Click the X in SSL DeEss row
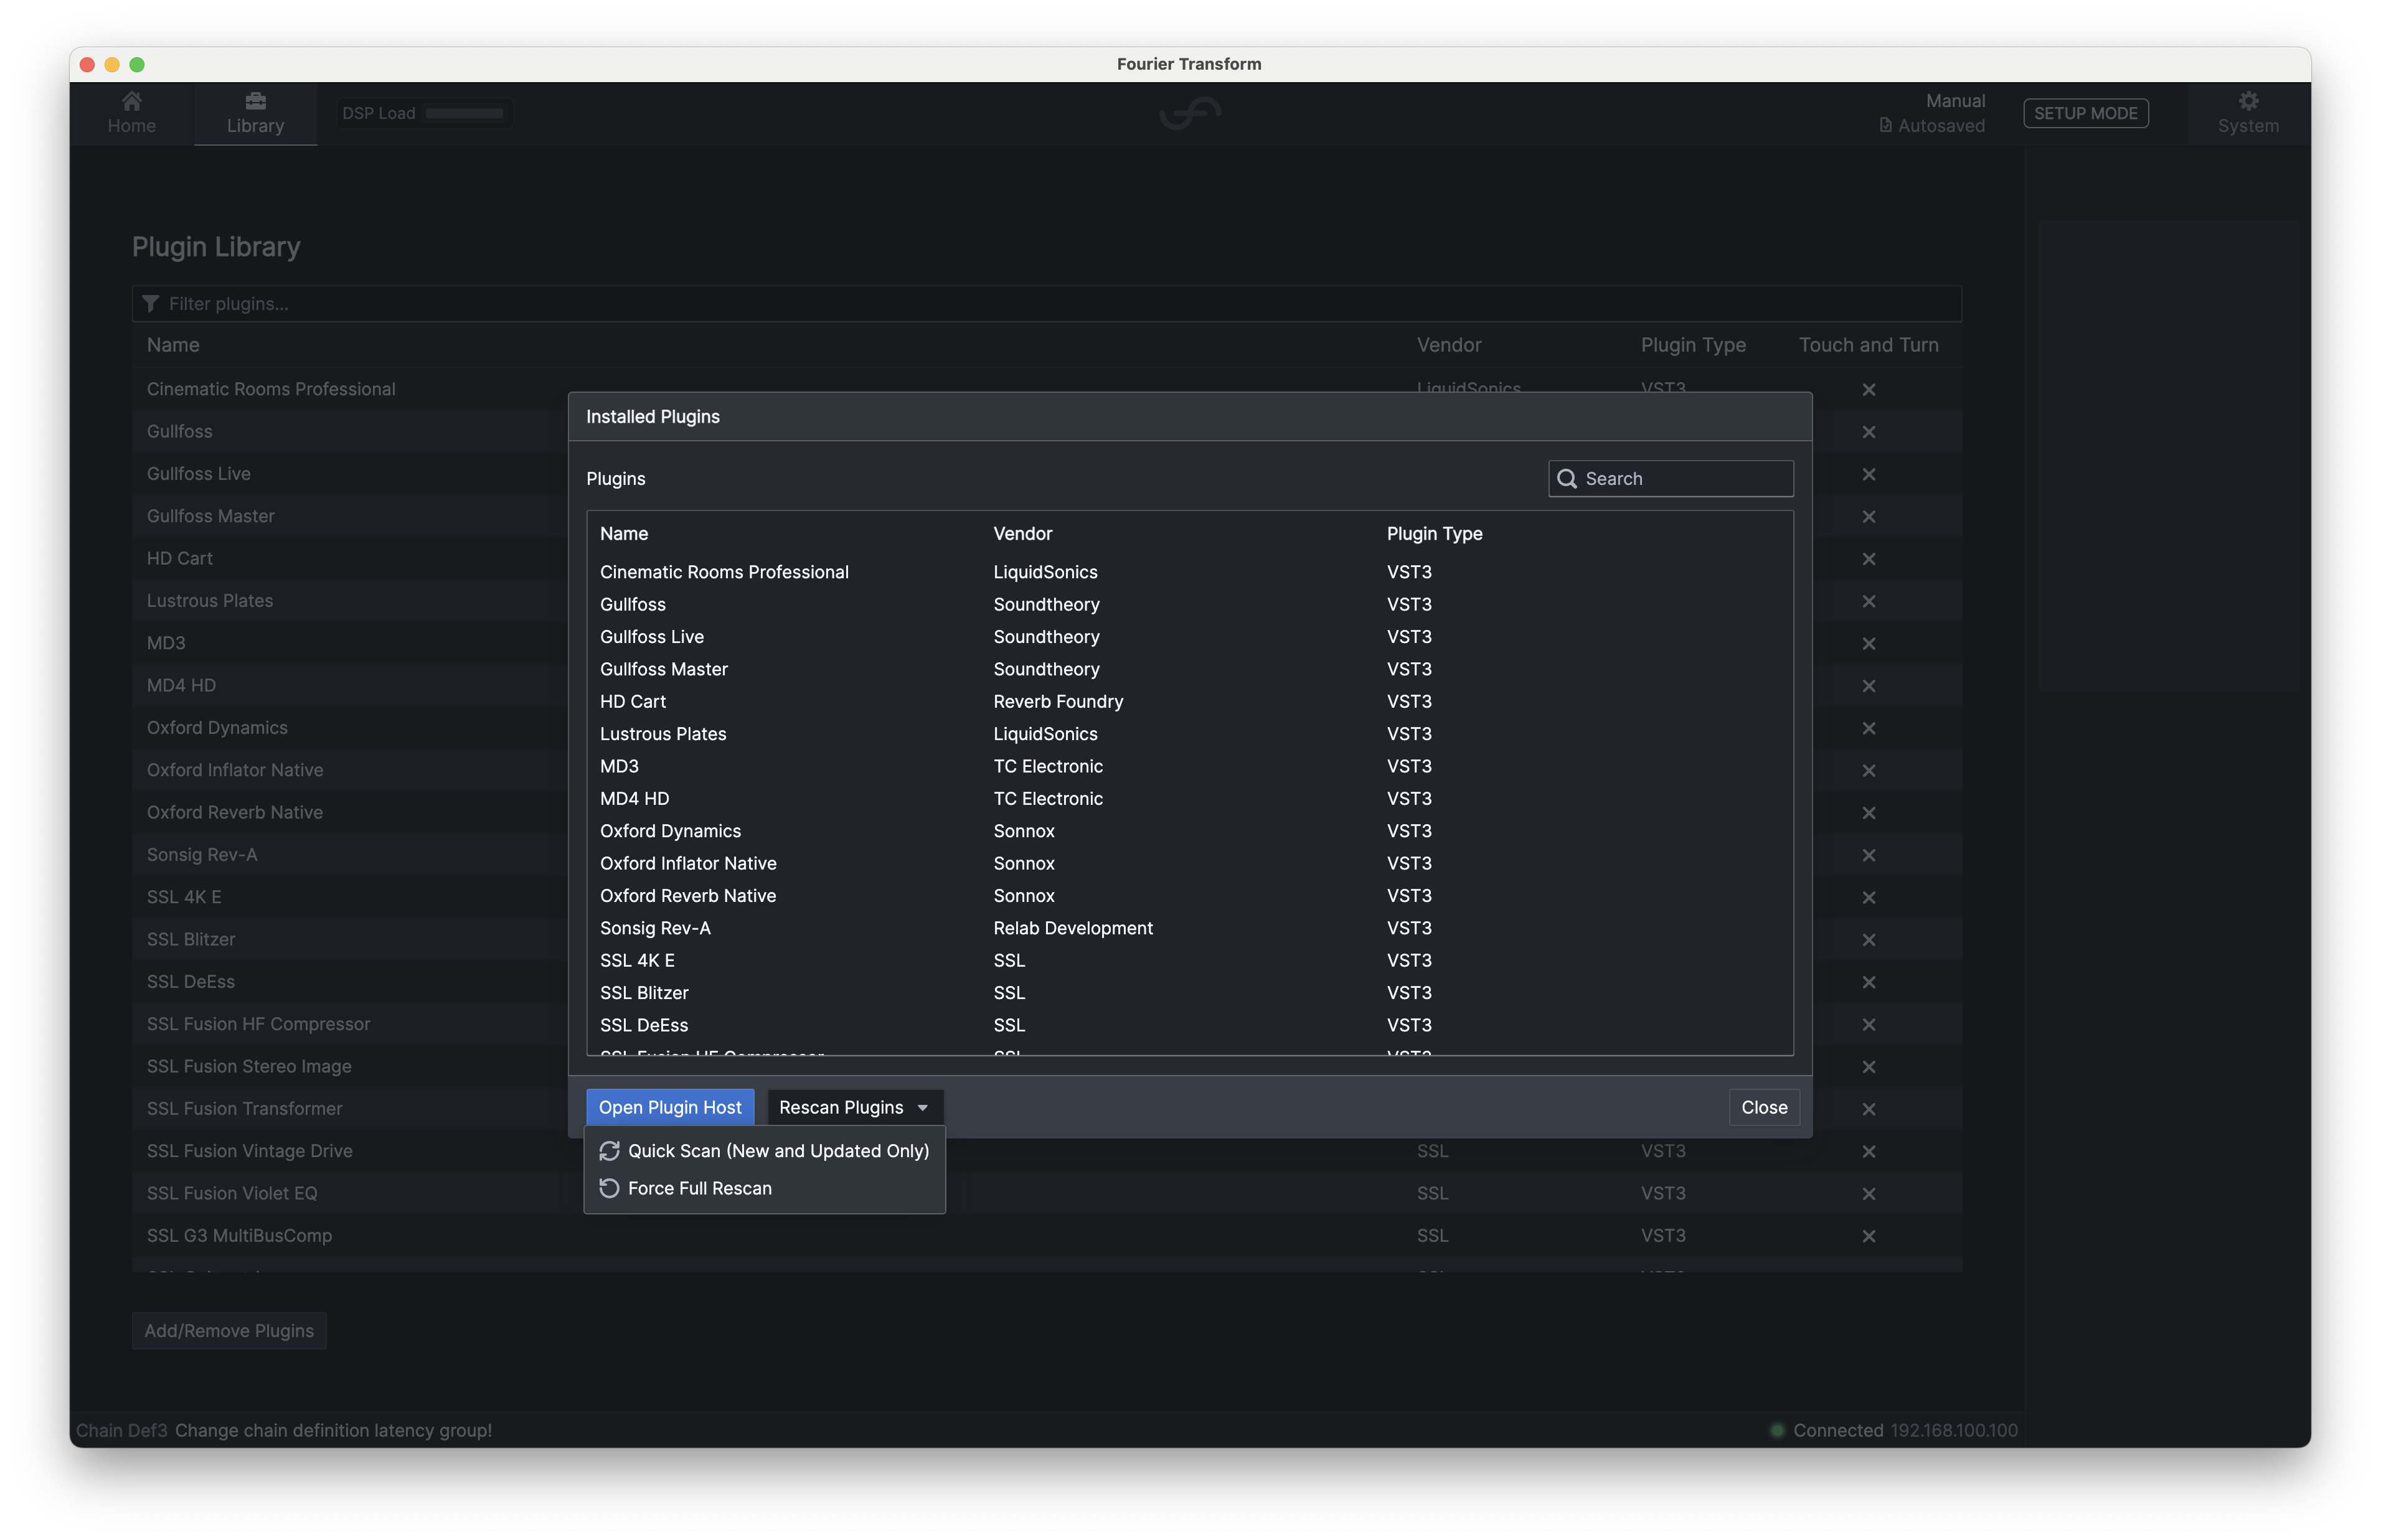 point(1868,982)
